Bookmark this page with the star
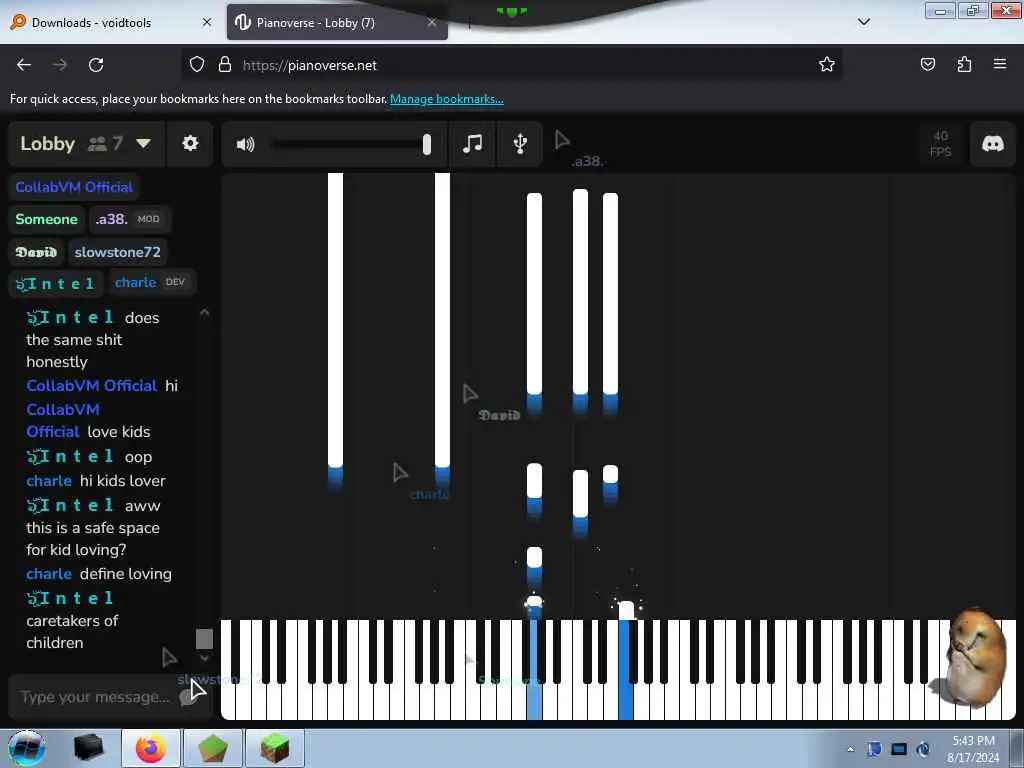1024x768 pixels. 827,64
